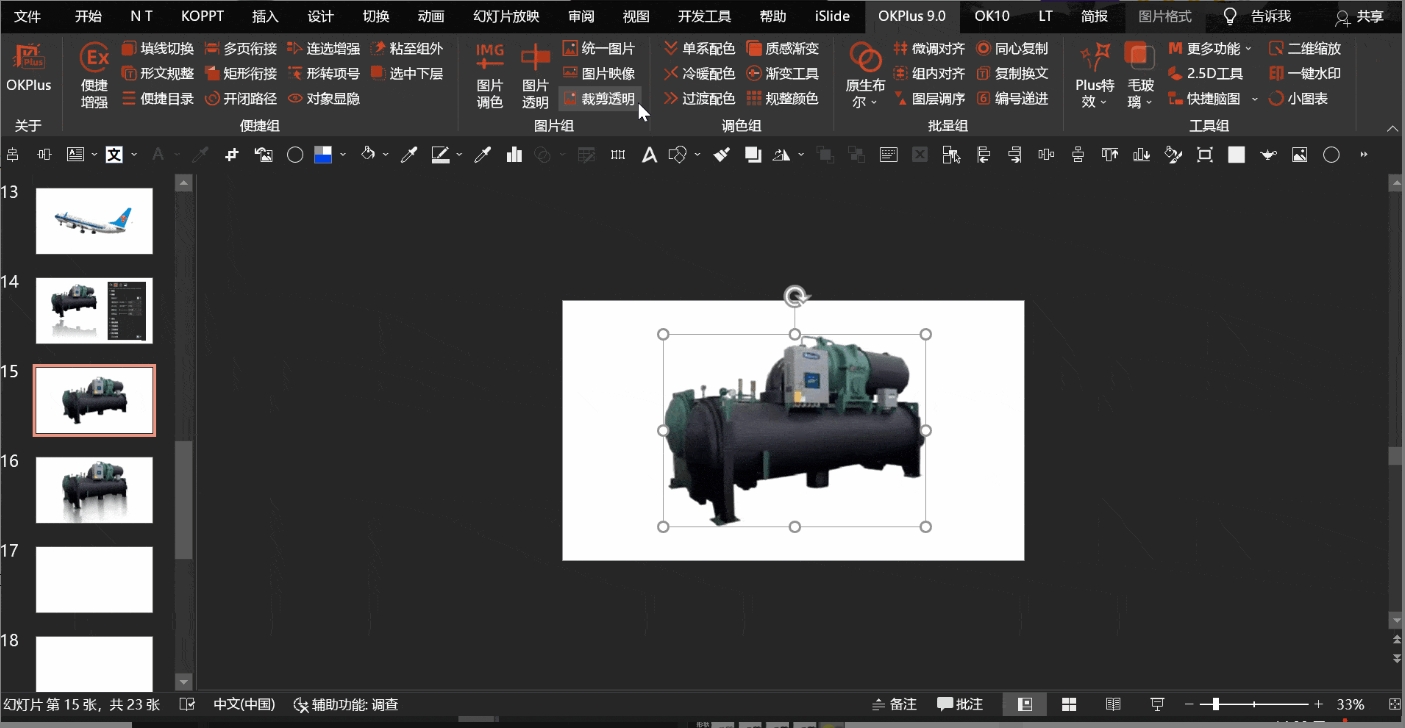
Task: Select slide 13 airplane thumbnail
Action: [x=94, y=221]
